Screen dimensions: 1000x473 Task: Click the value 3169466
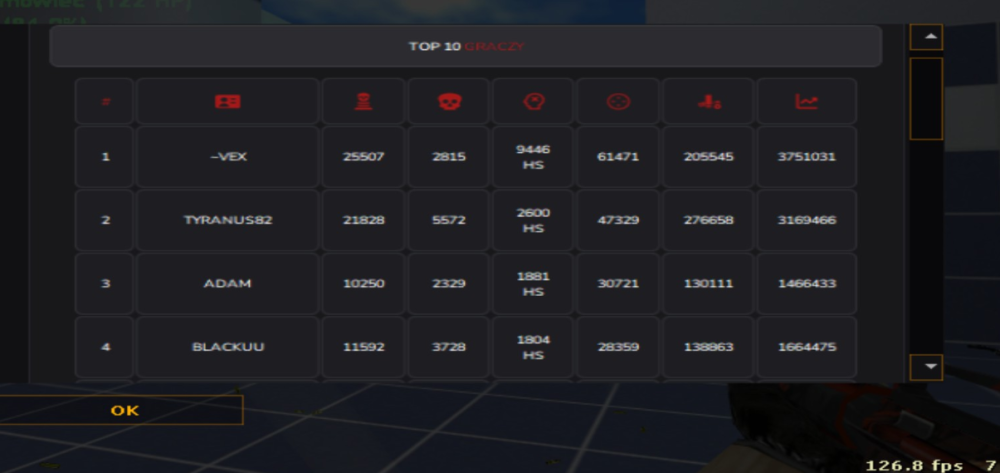pos(806,220)
